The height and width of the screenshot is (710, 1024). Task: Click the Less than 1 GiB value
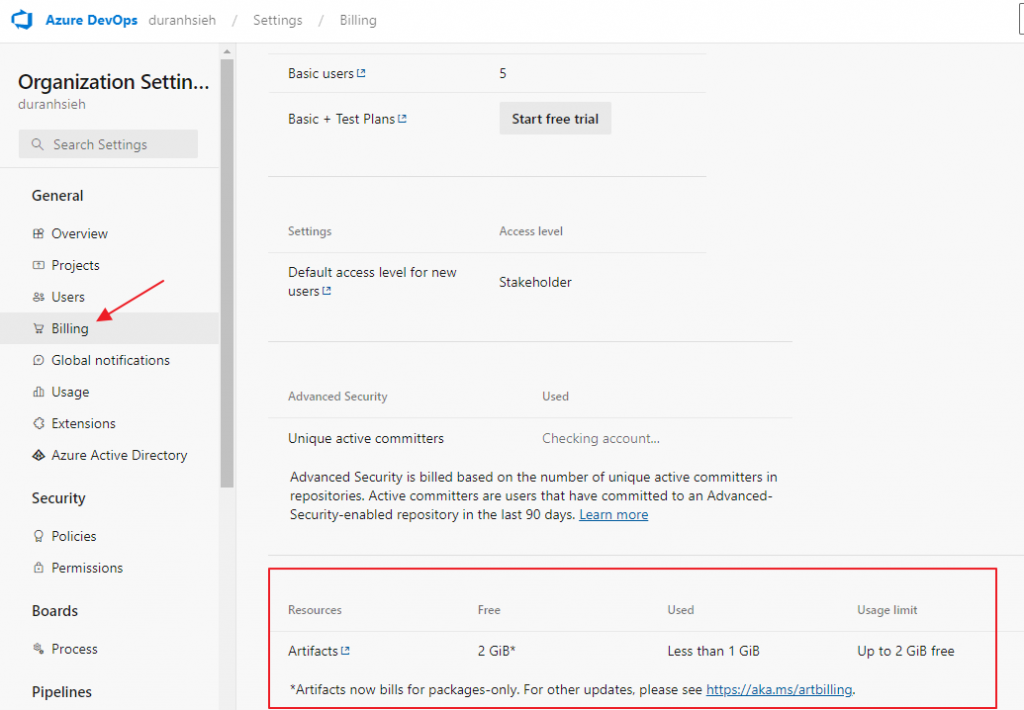(713, 651)
